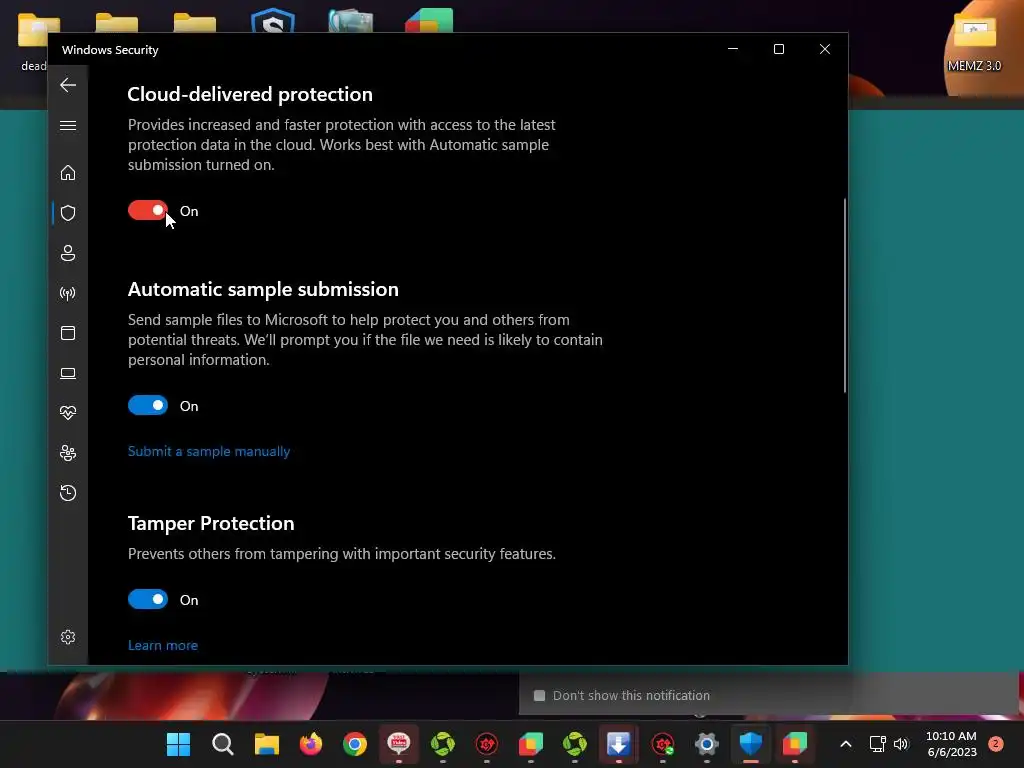Screen dimensions: 1024x768
Task: Open Device performance & health heart icon
Action: (x=68, y=413)
